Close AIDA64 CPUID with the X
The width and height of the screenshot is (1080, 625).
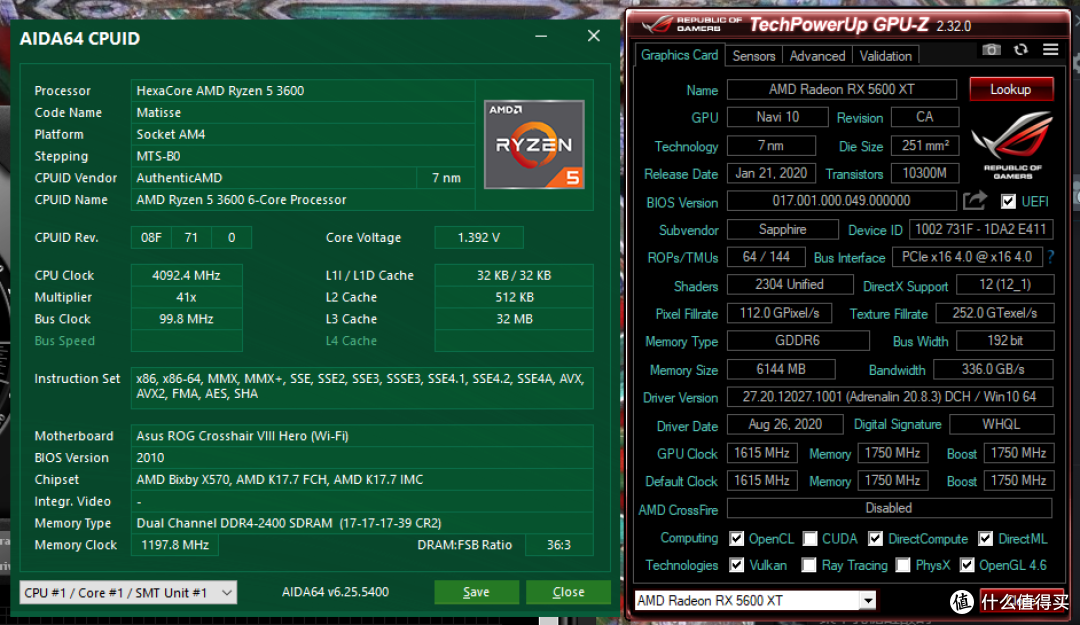pyautogui.click(x=594, y=36)
